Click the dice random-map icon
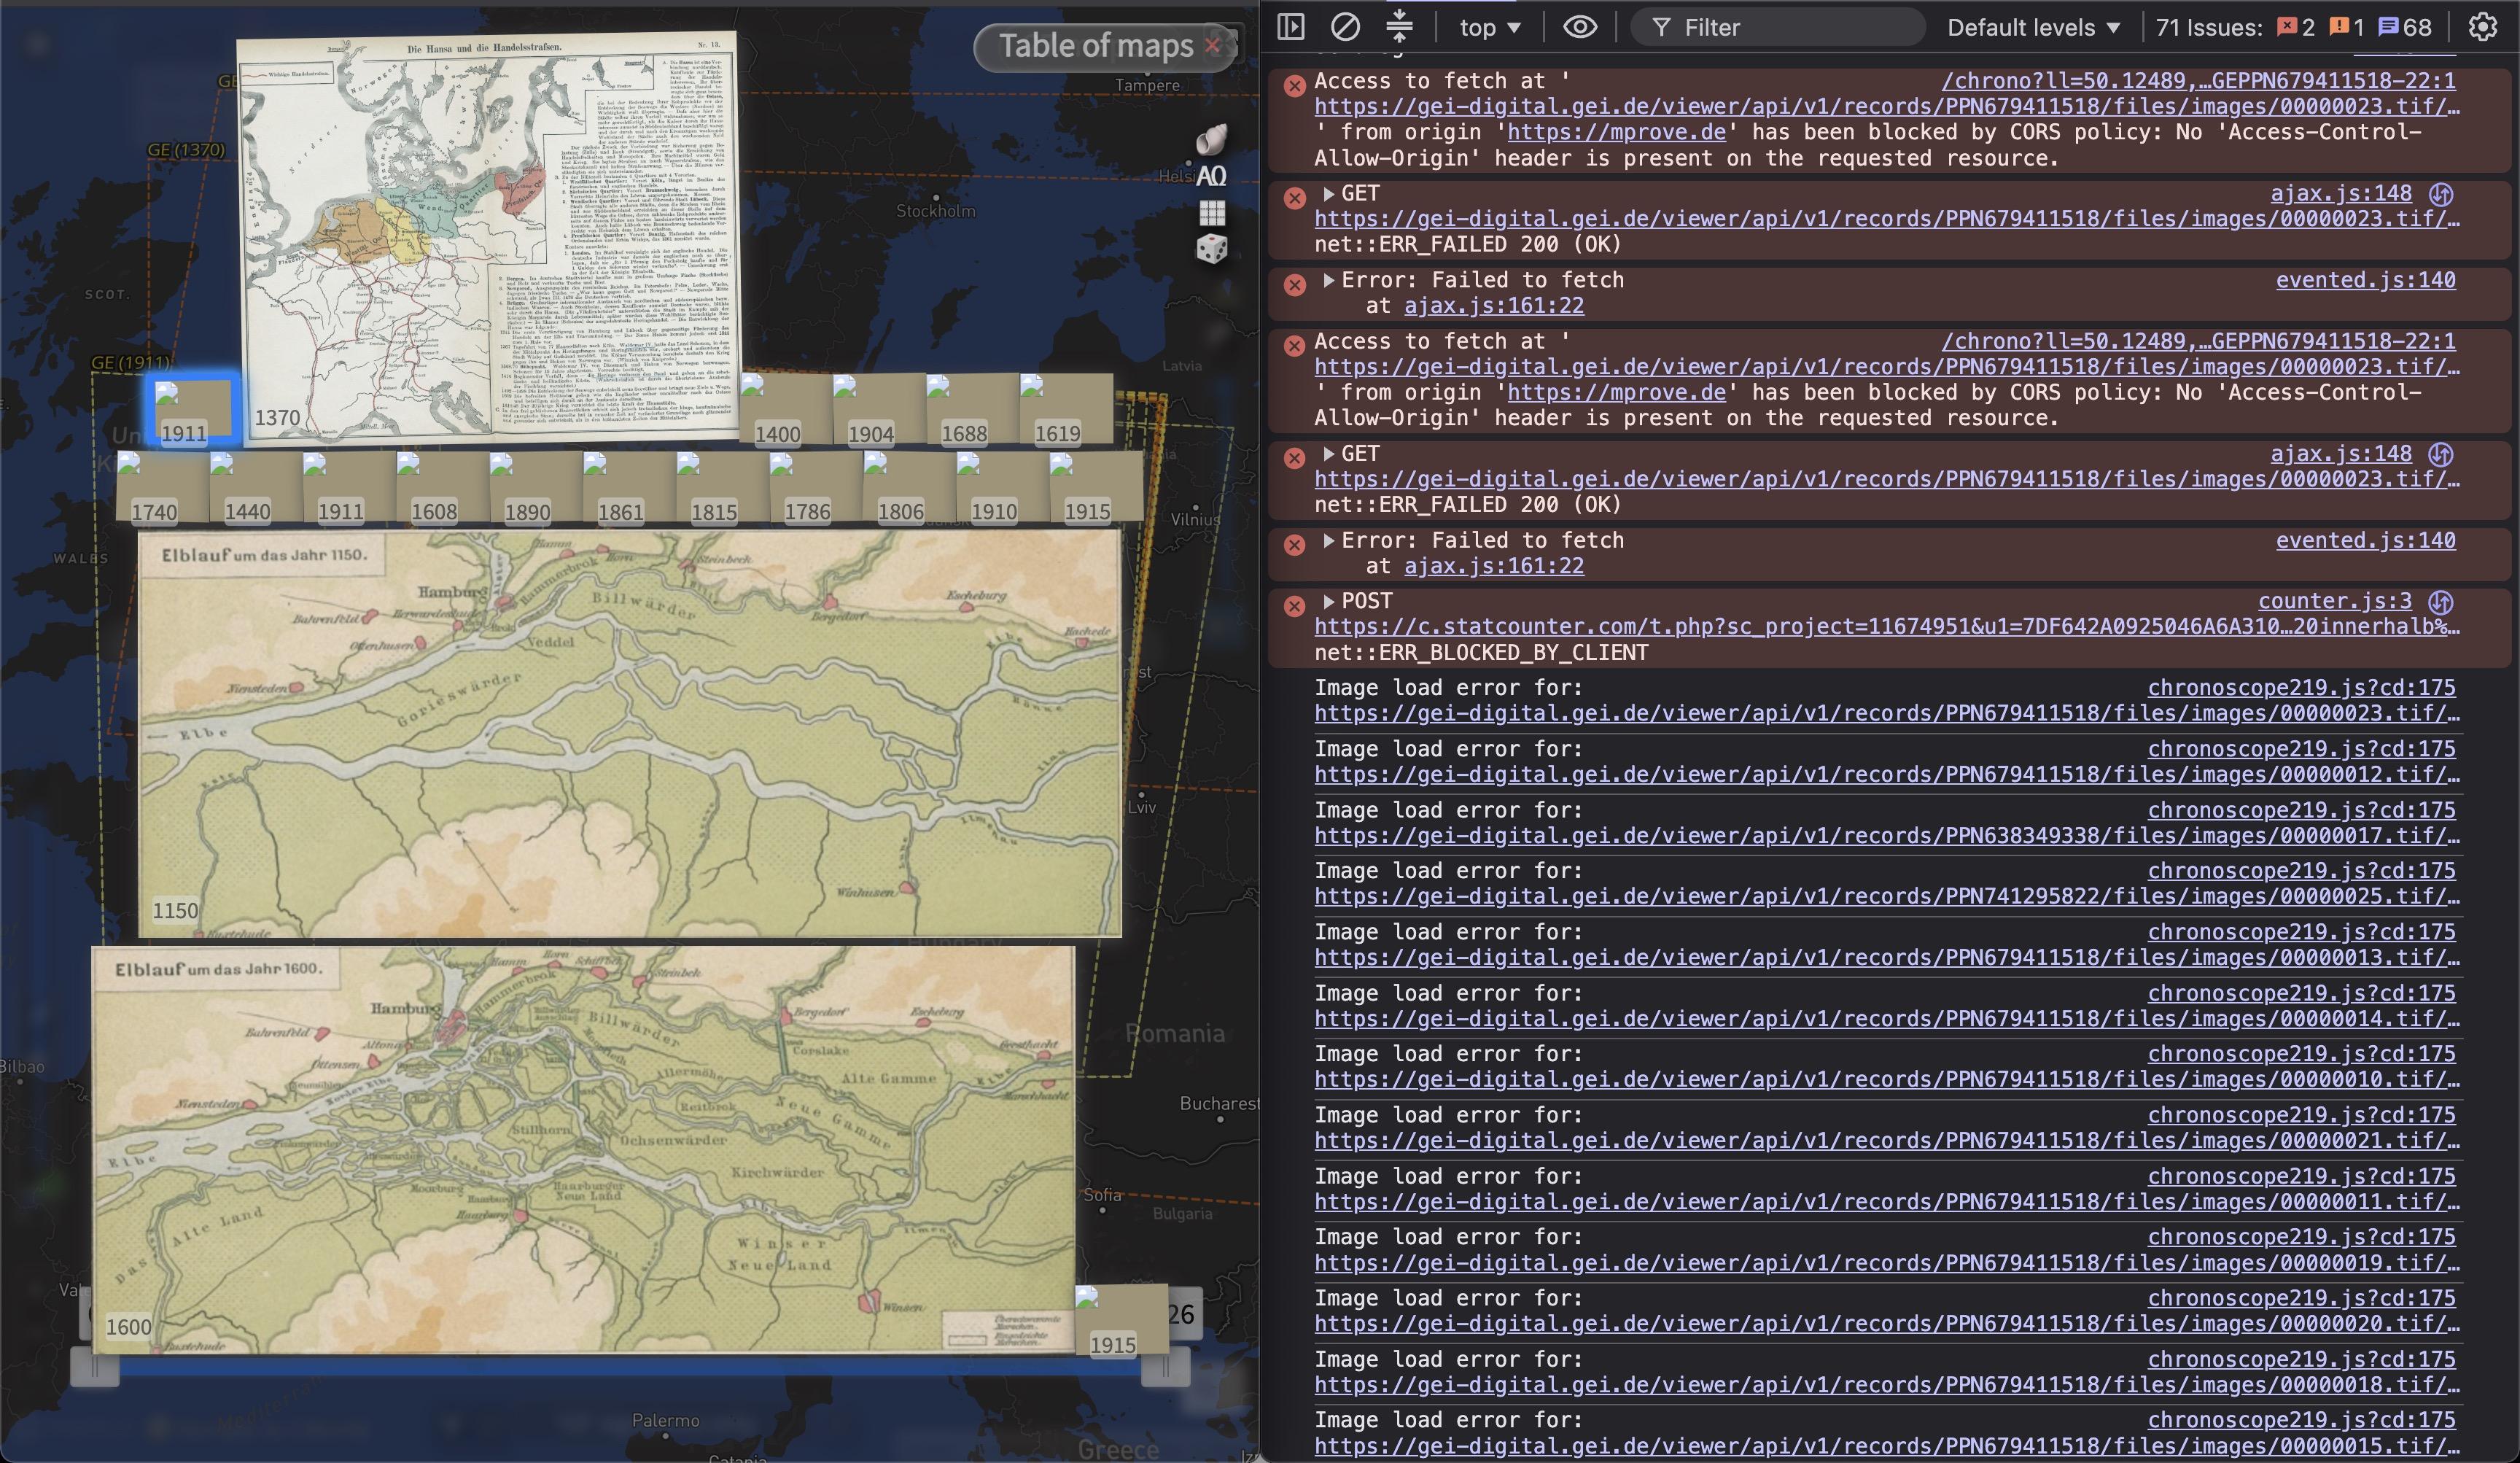This screenshot has width=2520, height=1463. pos(1212,249)
